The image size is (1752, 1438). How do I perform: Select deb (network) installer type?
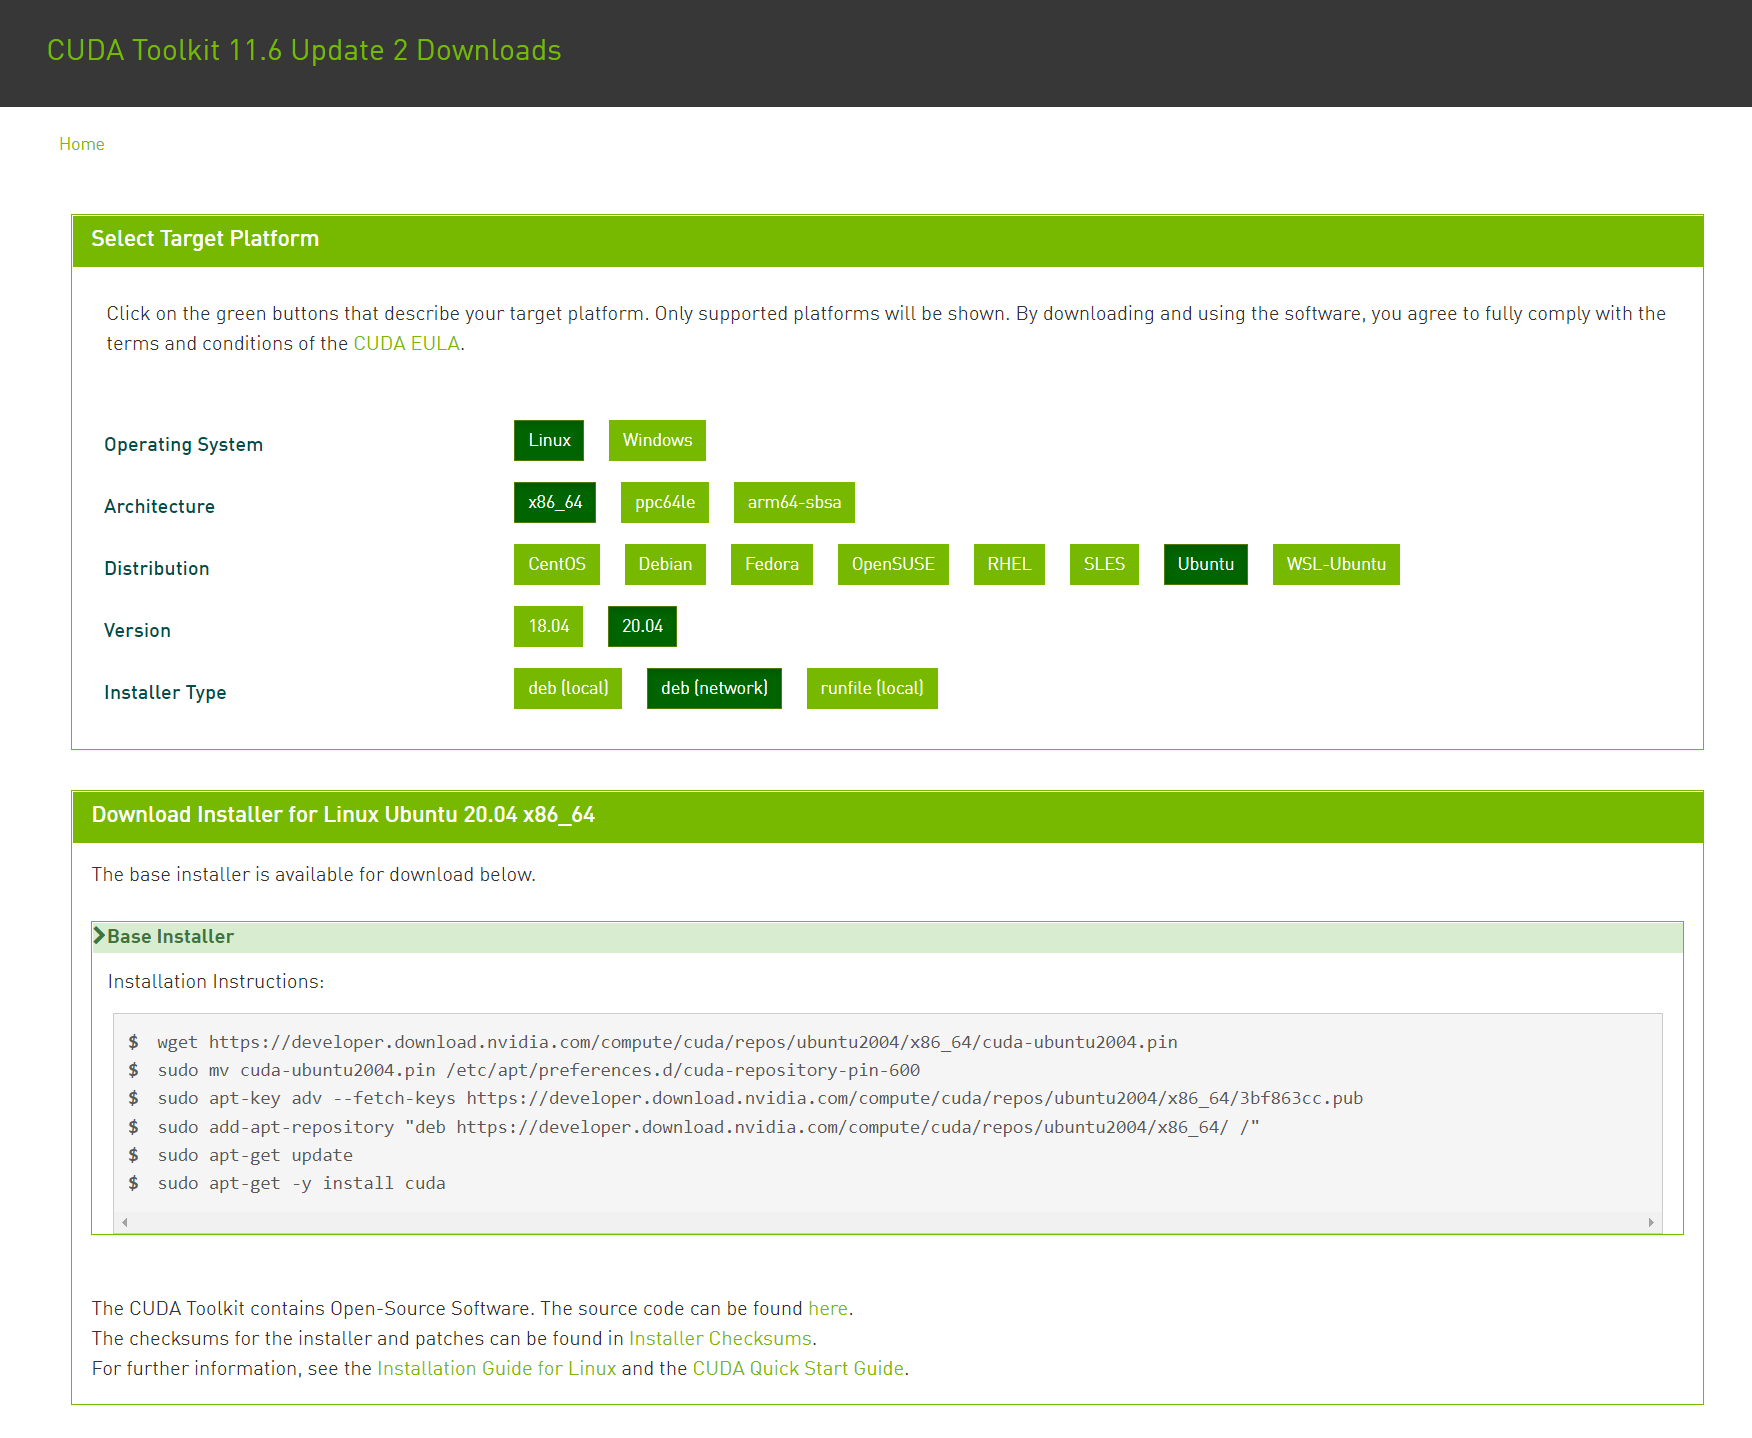pyautogui.click(x=714, y=688)
